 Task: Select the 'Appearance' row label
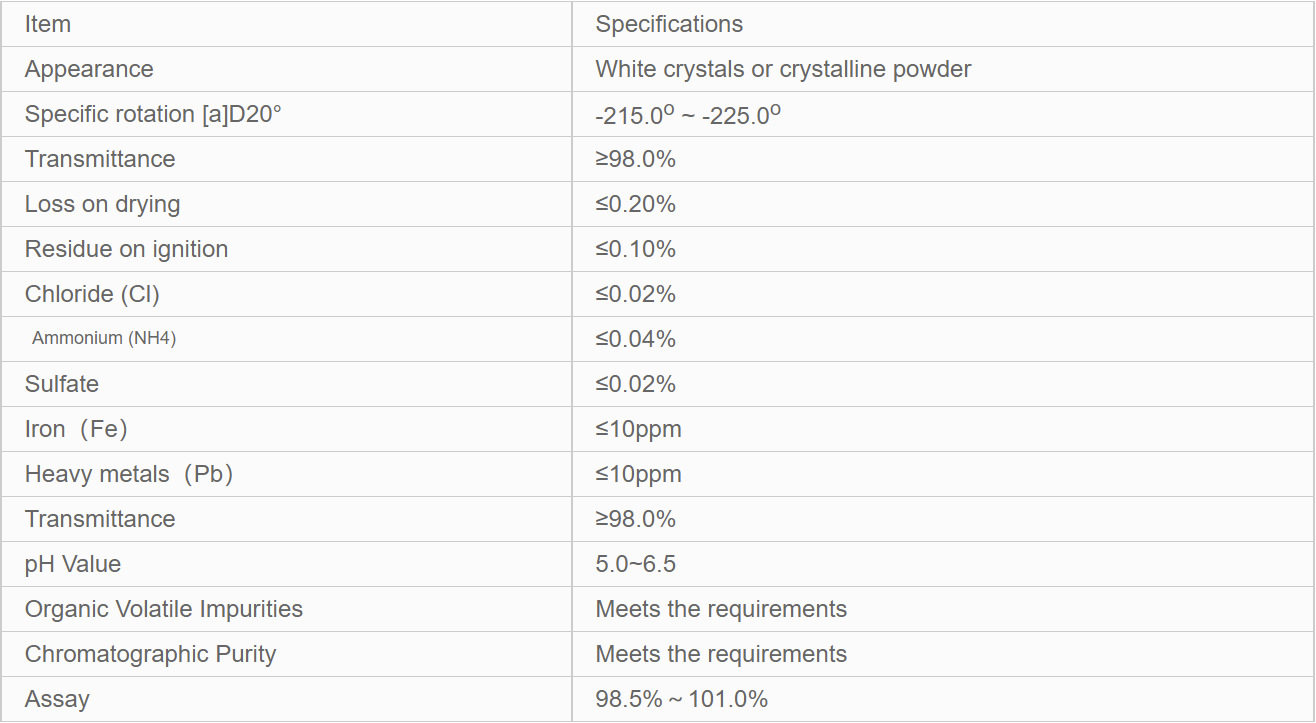pyautogui.click(x=89, y=69)
